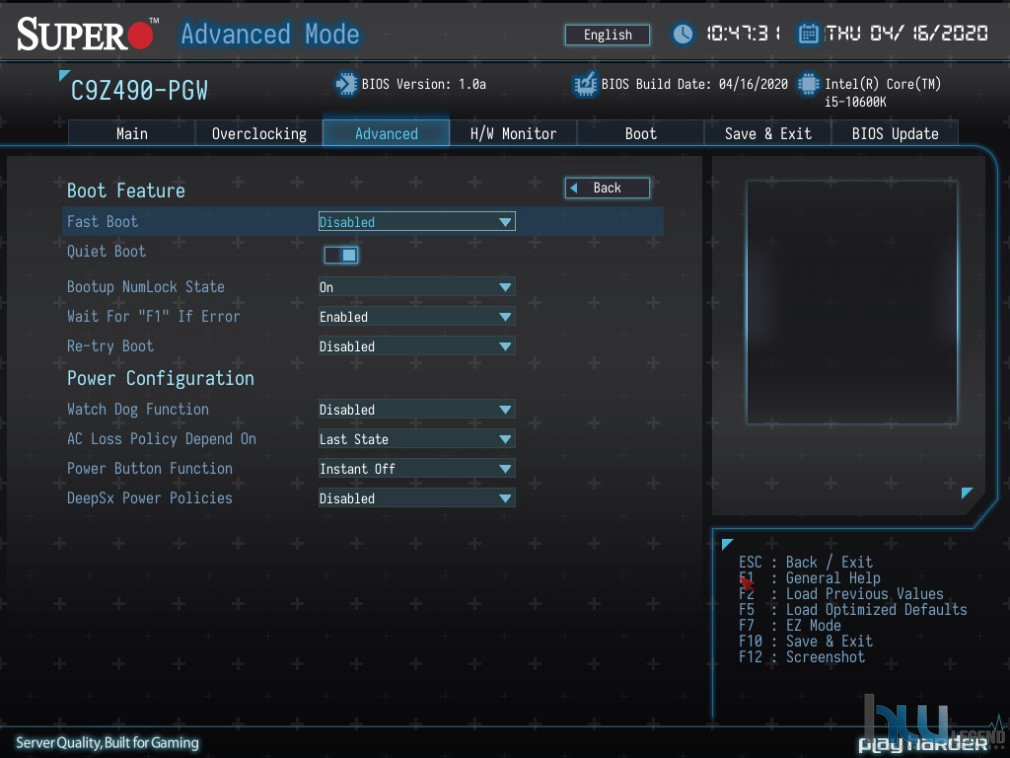Click the Back button

click(x=607, y=188)
